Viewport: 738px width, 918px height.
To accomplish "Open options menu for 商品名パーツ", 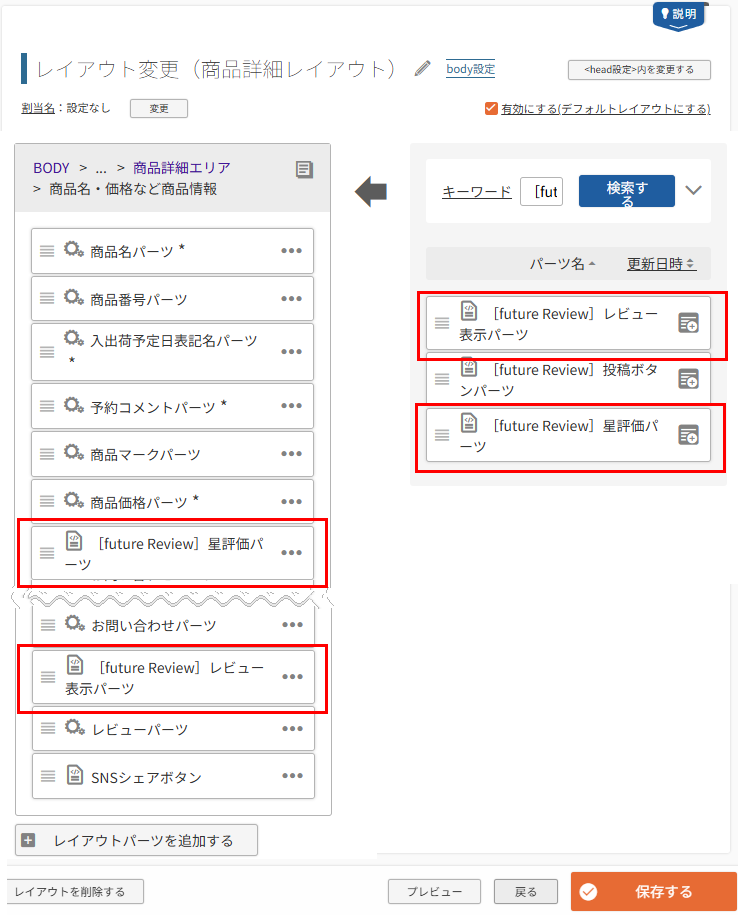I will [291, 251].
